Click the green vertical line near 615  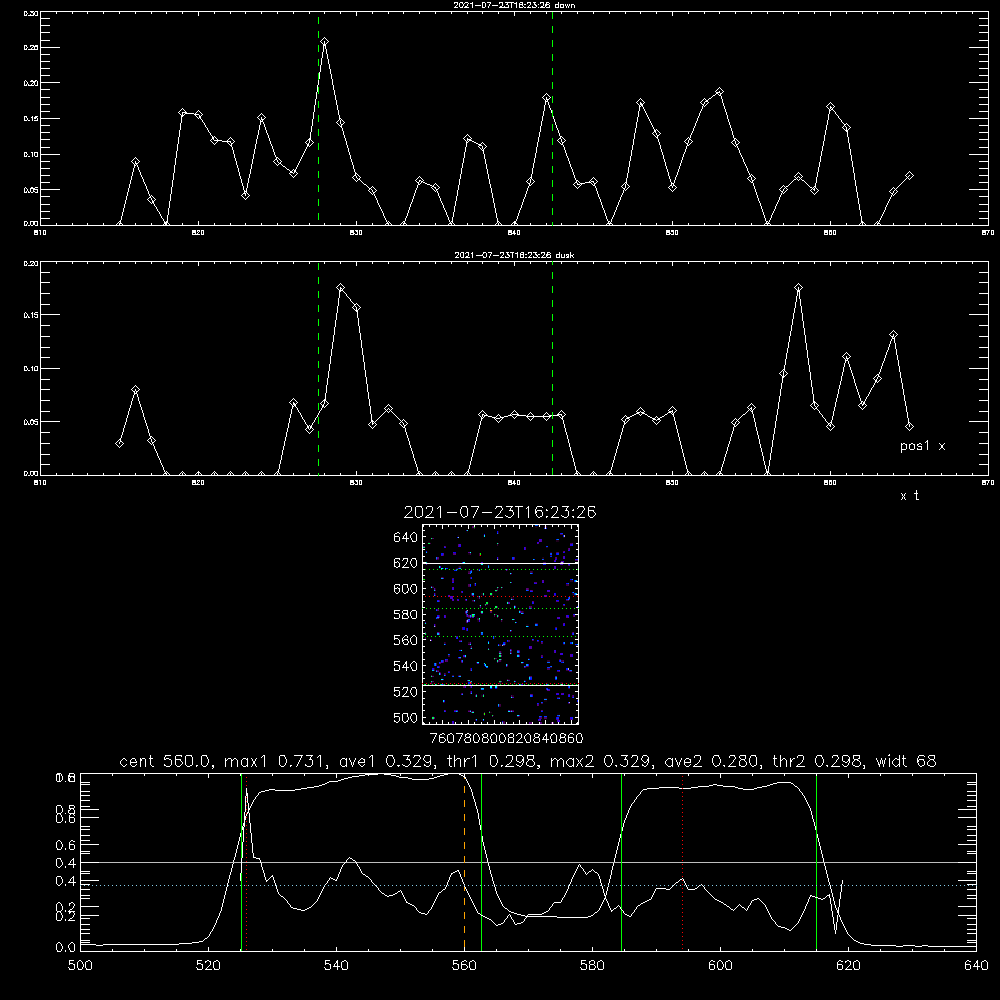click(816, 861)
